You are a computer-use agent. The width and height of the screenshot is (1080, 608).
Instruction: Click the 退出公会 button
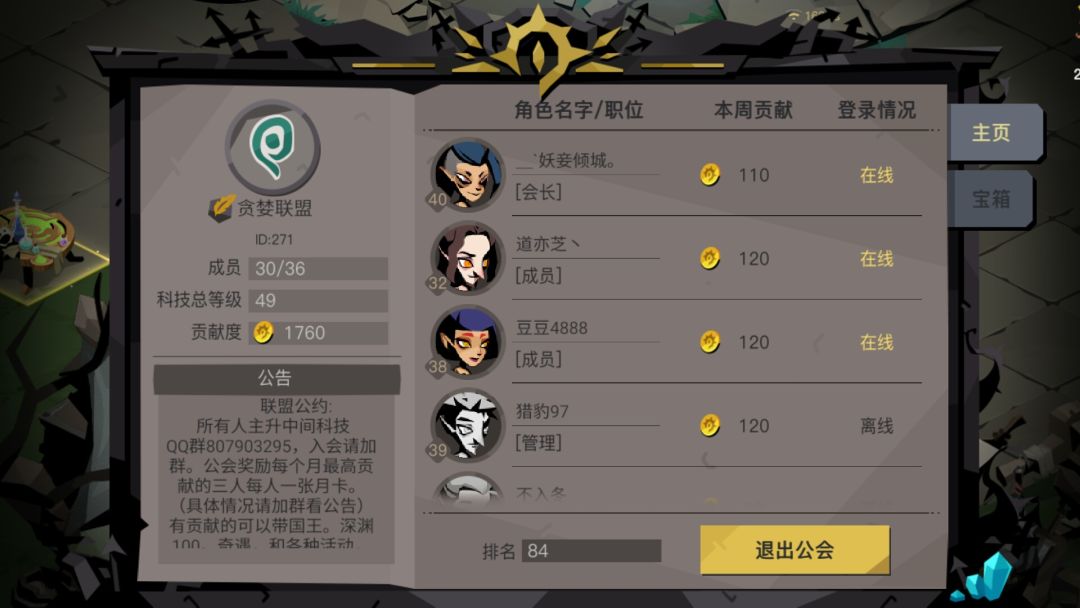click(x=795, y=549)
